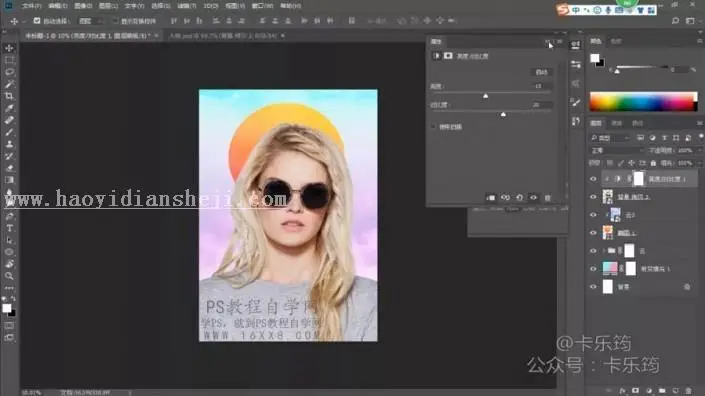Select the Move tool in the toolbox
This screenshot has width=705, height=396.
tap(9, 48)
